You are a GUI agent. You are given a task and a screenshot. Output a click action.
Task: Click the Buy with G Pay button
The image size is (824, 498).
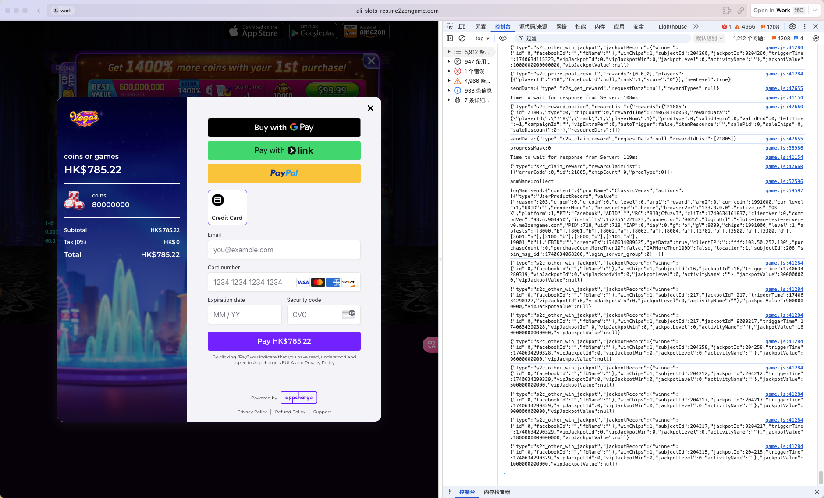(284, 127)
